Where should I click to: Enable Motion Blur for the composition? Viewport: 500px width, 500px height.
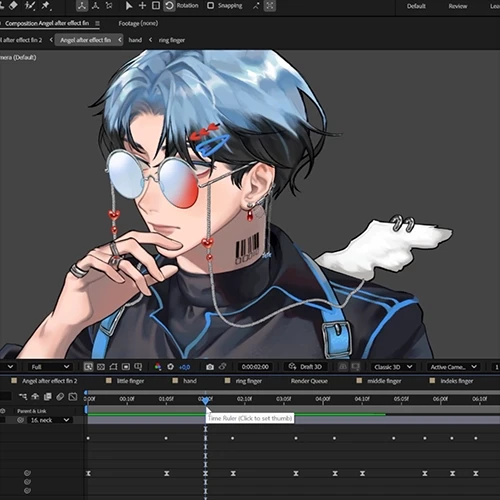(x=60, y=396)
